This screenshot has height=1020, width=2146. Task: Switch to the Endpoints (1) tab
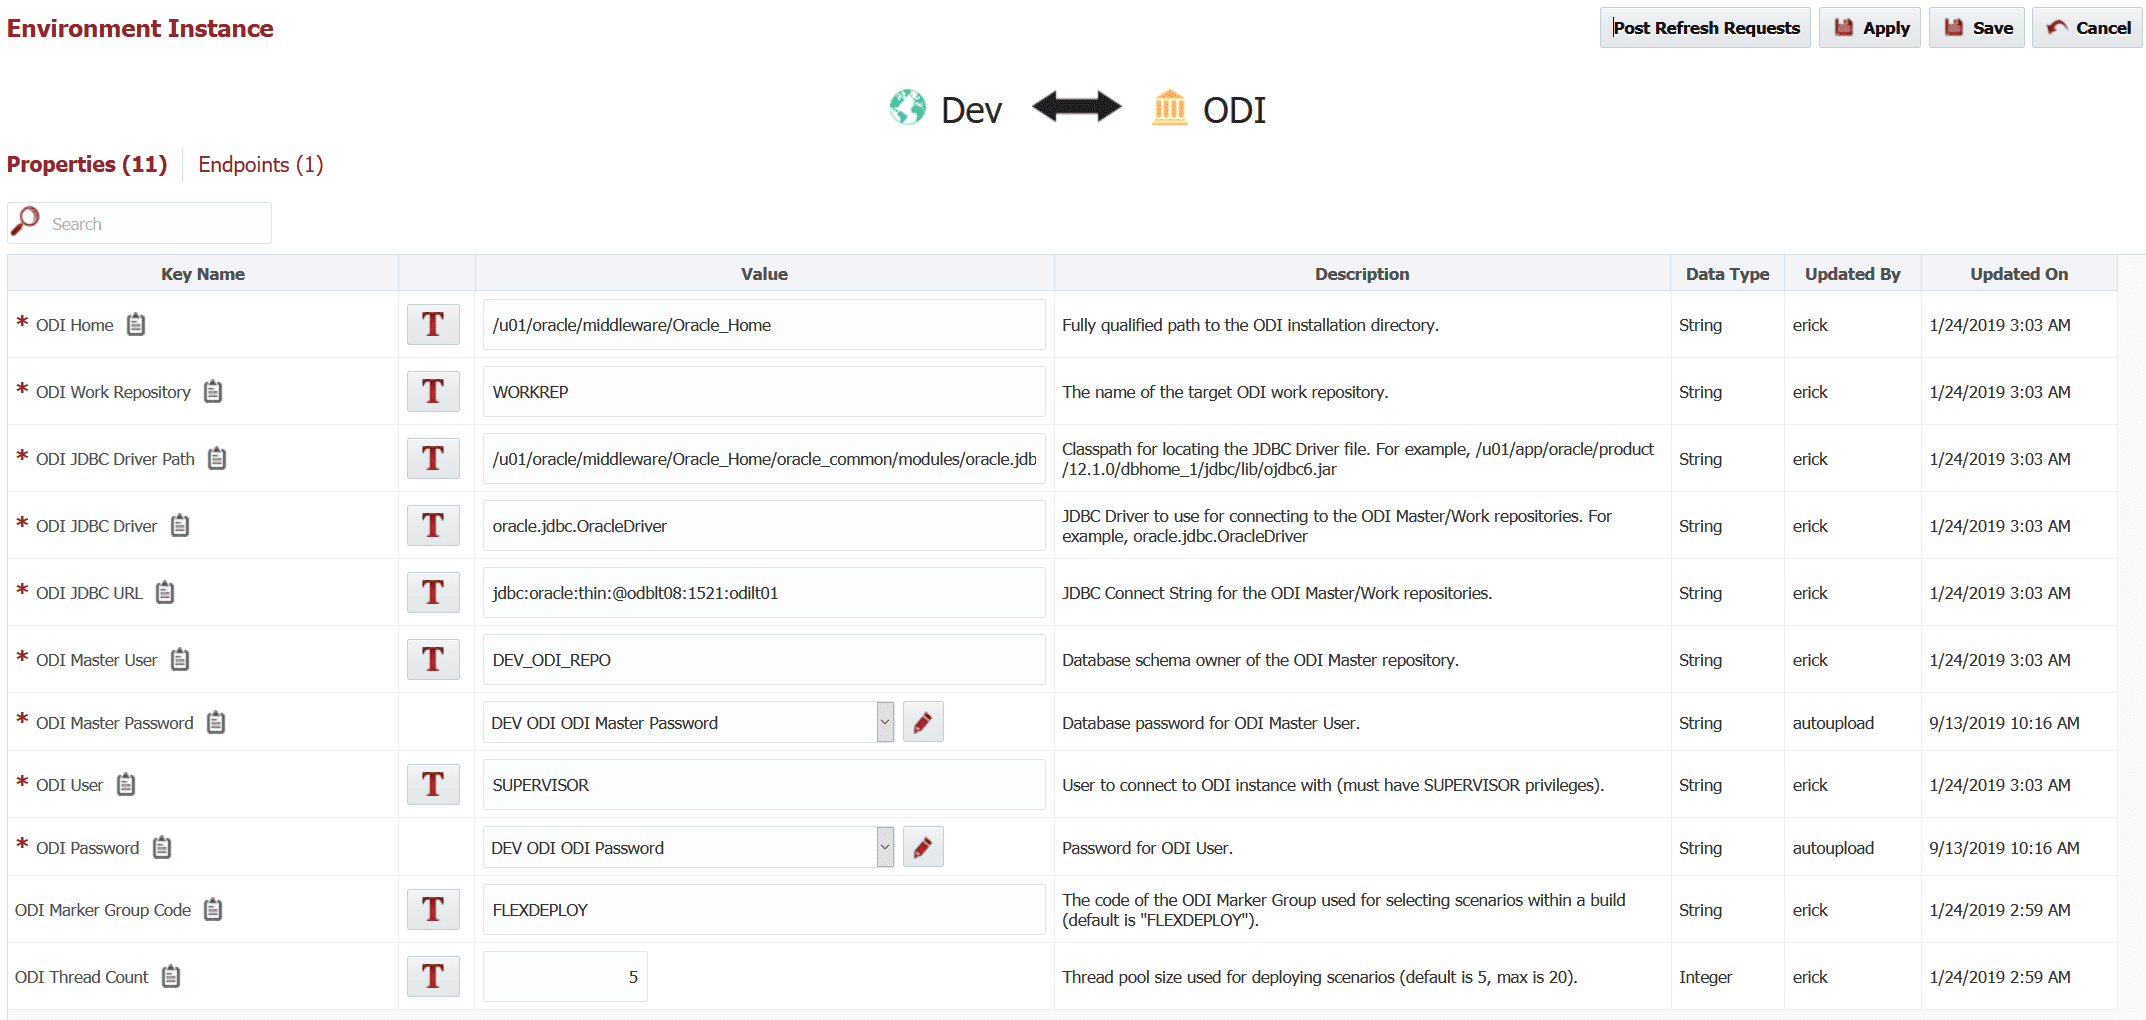(261, 165)
